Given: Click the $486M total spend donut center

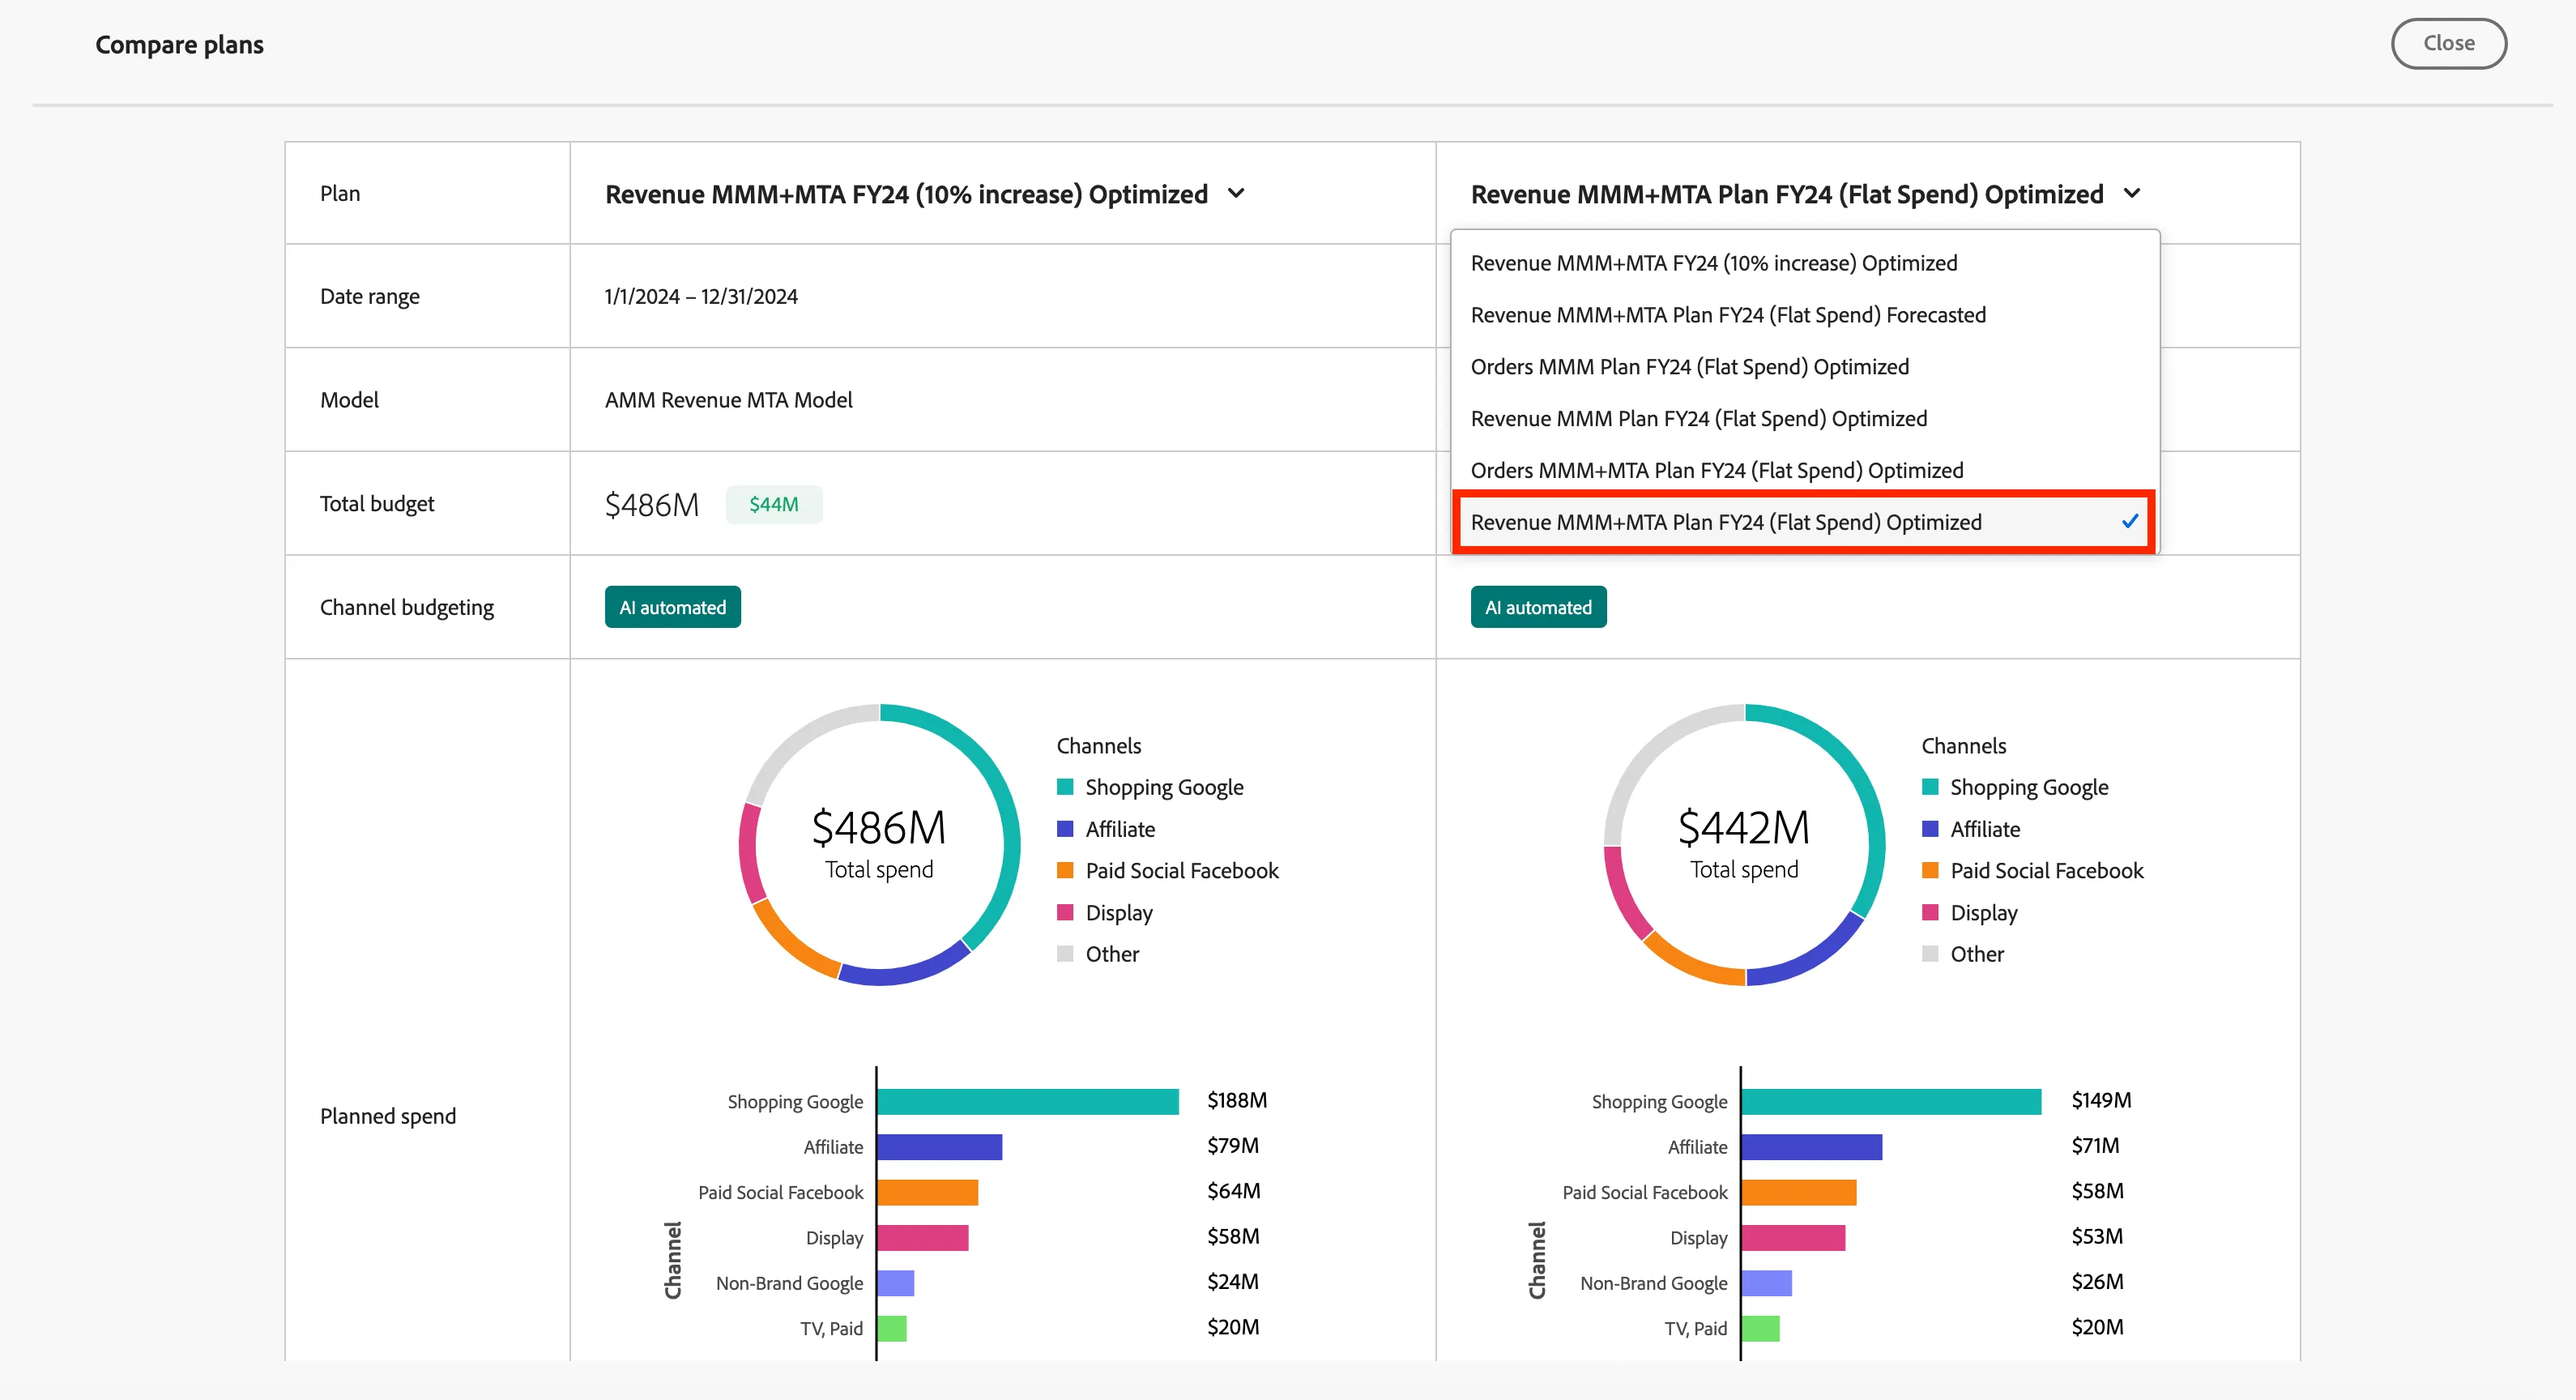Looking at the screenshot, I should [879, 843].
